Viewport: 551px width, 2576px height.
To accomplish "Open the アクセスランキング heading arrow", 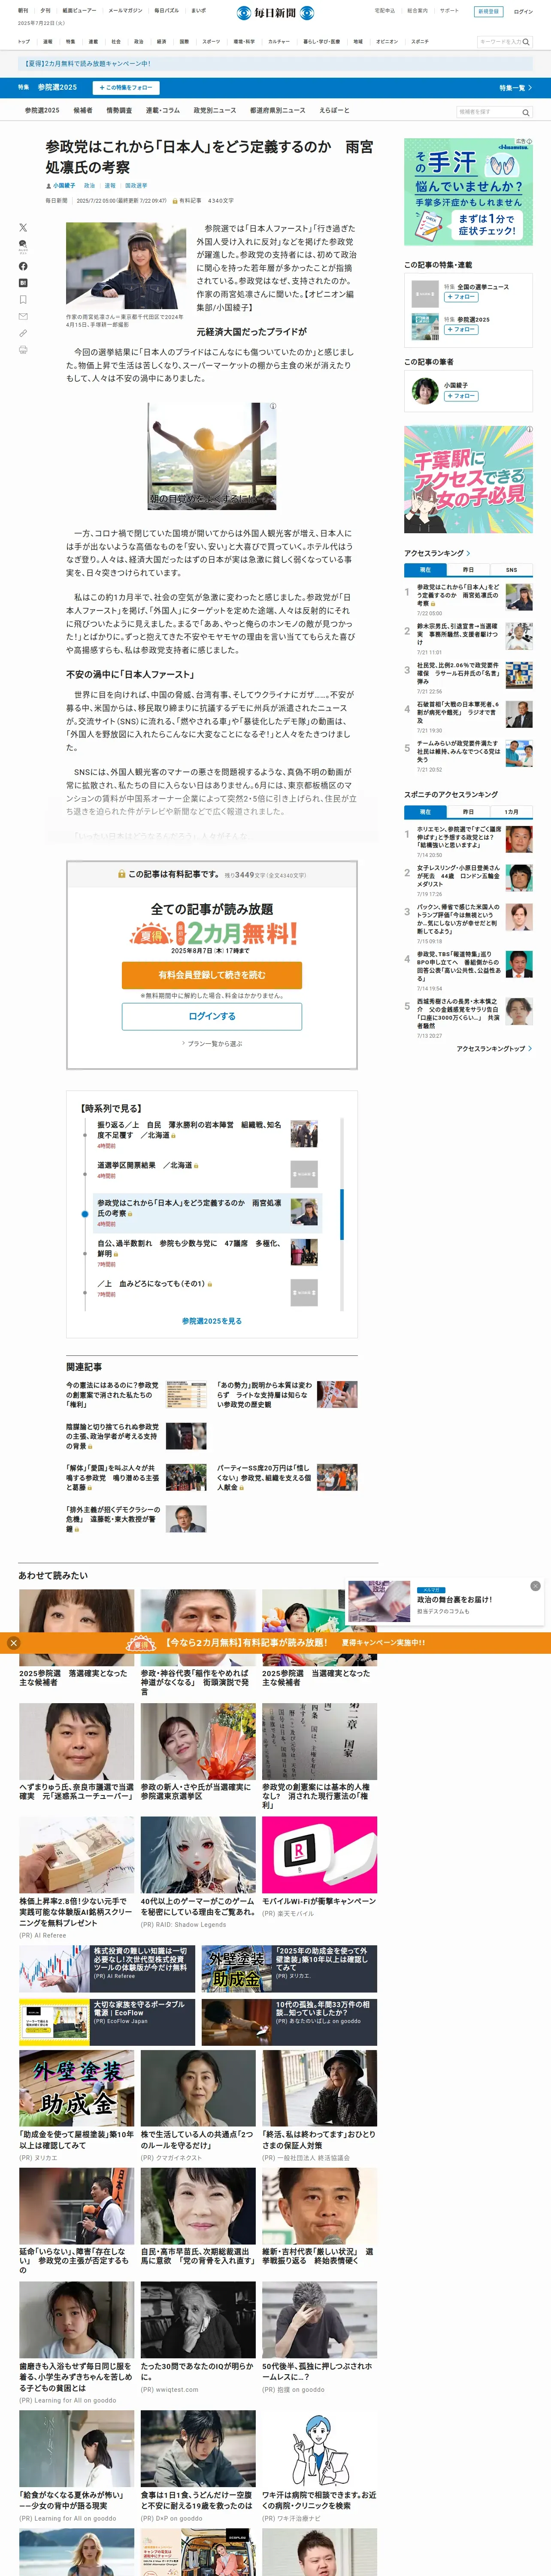I will [469, 553].
